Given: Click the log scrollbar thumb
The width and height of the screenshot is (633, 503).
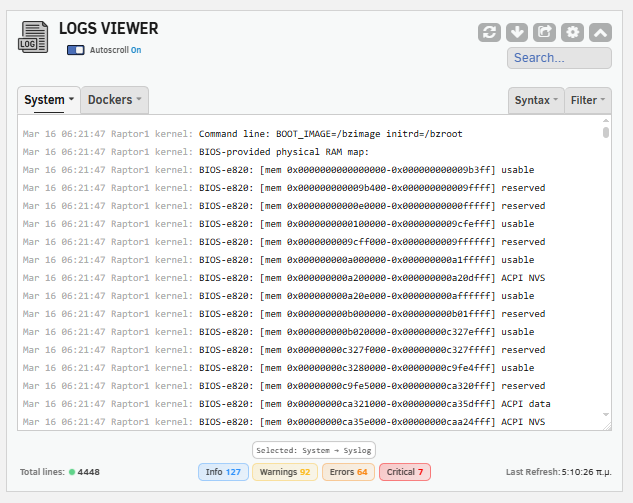Looking at the screenshot, I should [606, 132].
